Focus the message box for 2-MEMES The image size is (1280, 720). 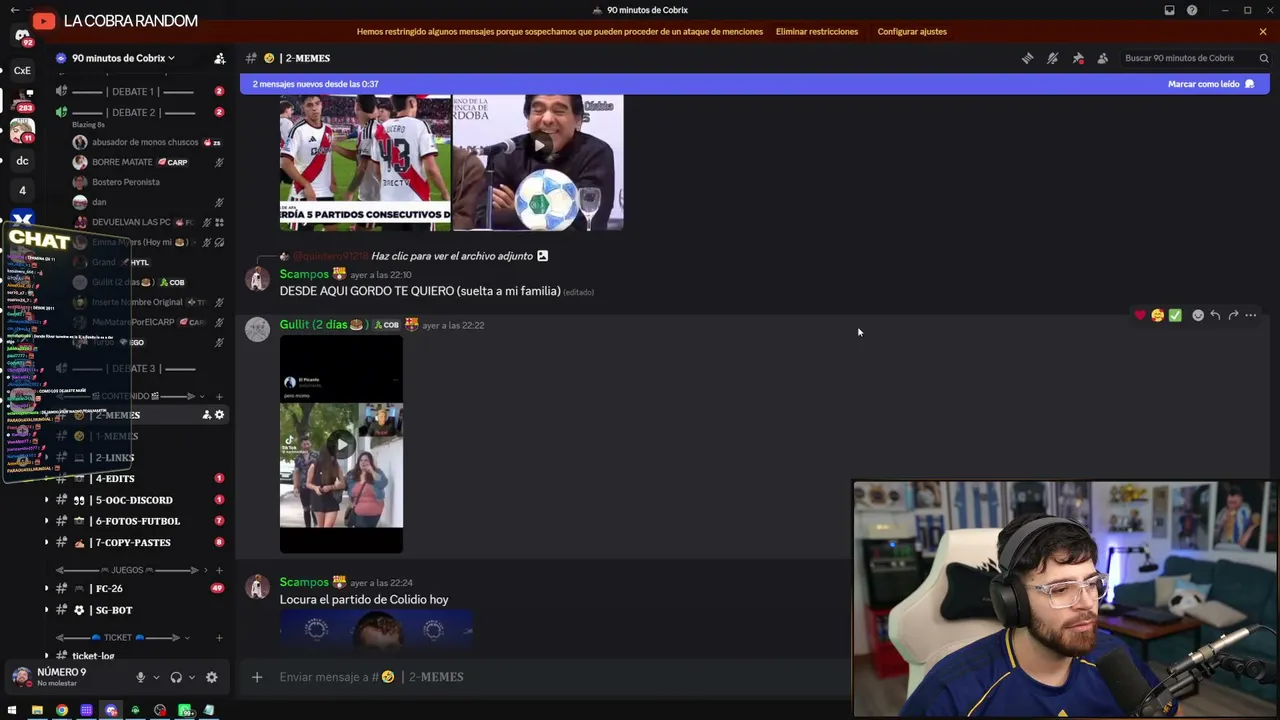pyautogui.click(x=560, y=677)
